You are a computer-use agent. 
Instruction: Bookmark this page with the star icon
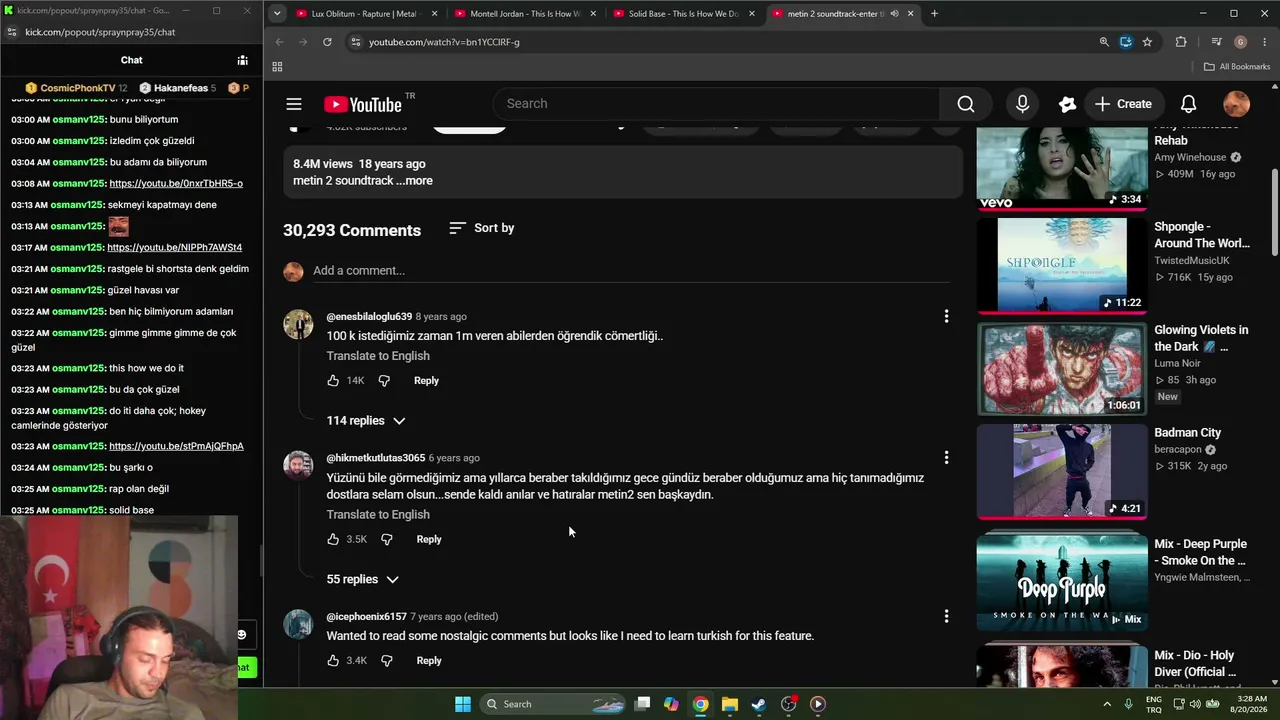[1147, 42]
